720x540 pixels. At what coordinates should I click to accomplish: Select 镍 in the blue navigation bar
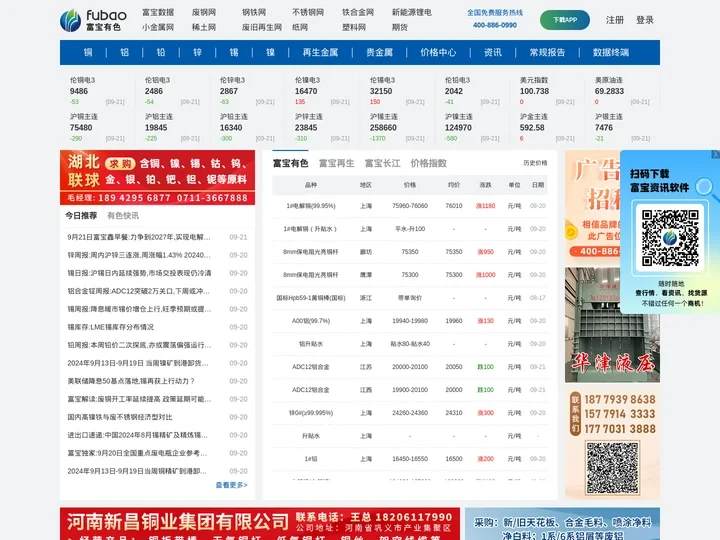click(x=270, y=52)
